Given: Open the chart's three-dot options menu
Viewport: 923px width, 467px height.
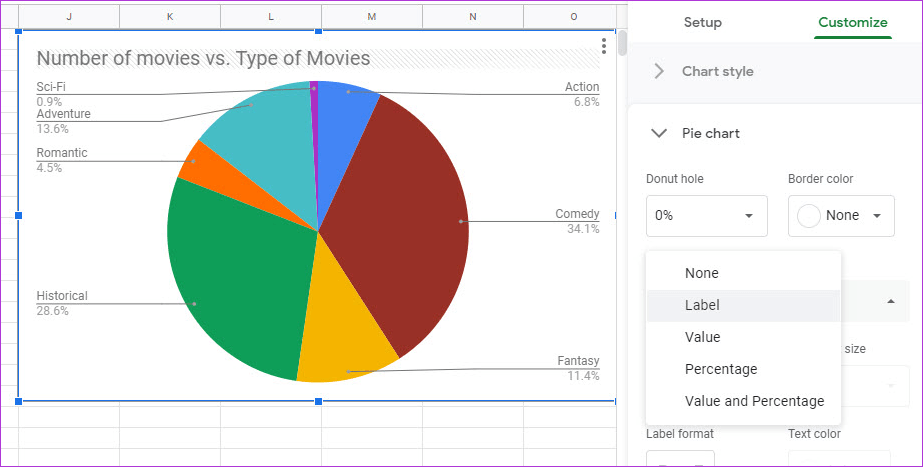Looking at the screenshot, I should coord(604,46).
